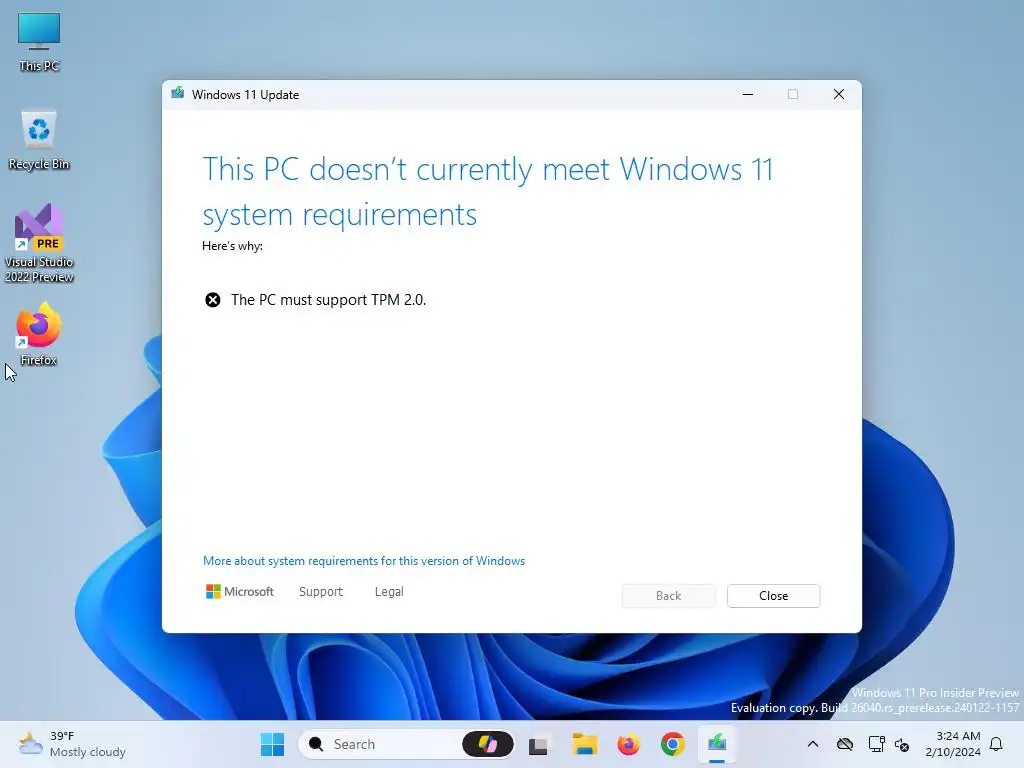The image size is (1024, 768).
Task: Launch Visual Studio 2022 Preview shortcut
Action: pyautogui.click(x=39, y=243)
